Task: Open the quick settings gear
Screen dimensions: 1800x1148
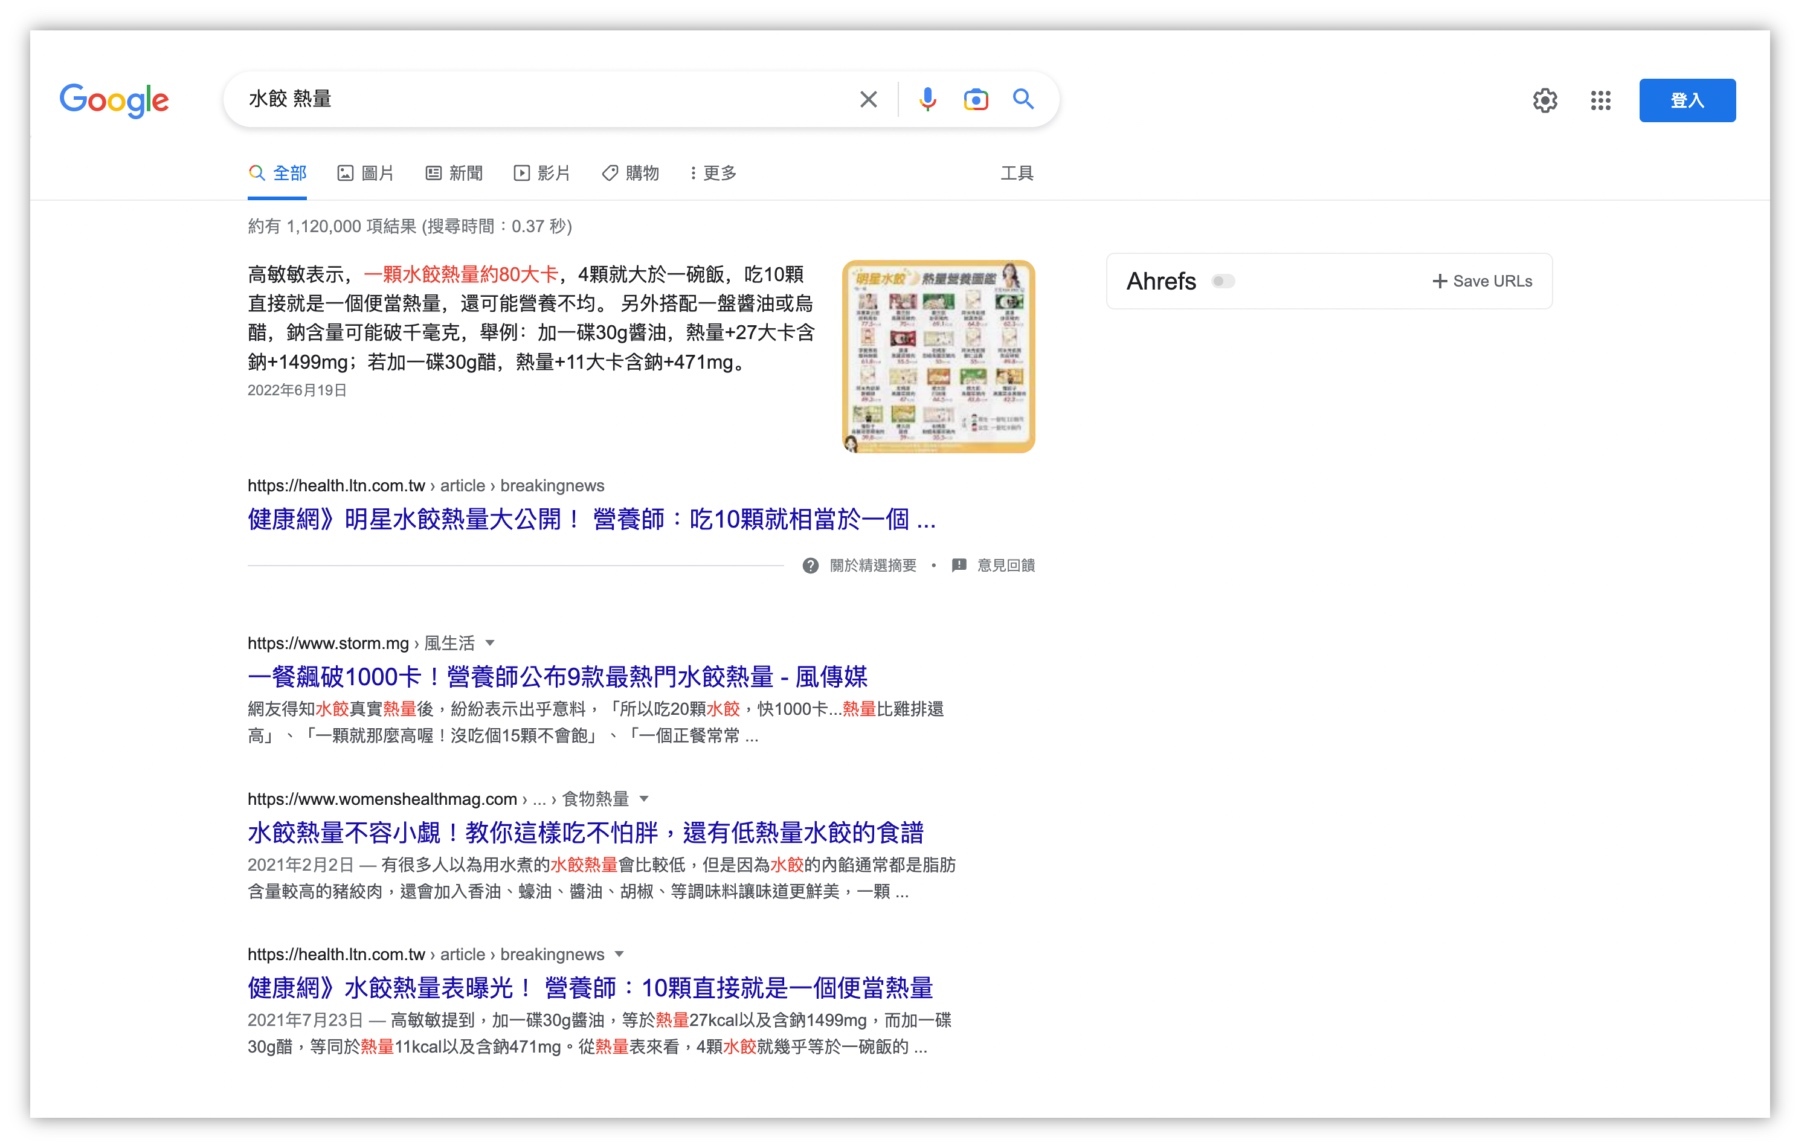Action: 1544,100
